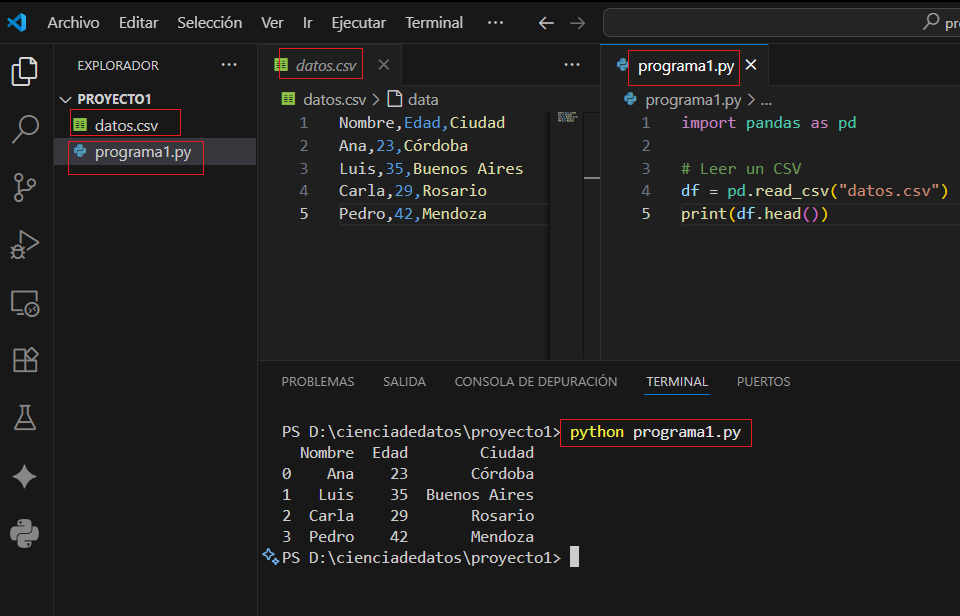The image size is (960, 616).
Task: Click the go back navigation arrow
Action: pyautogui.click(x=546, y=22)
